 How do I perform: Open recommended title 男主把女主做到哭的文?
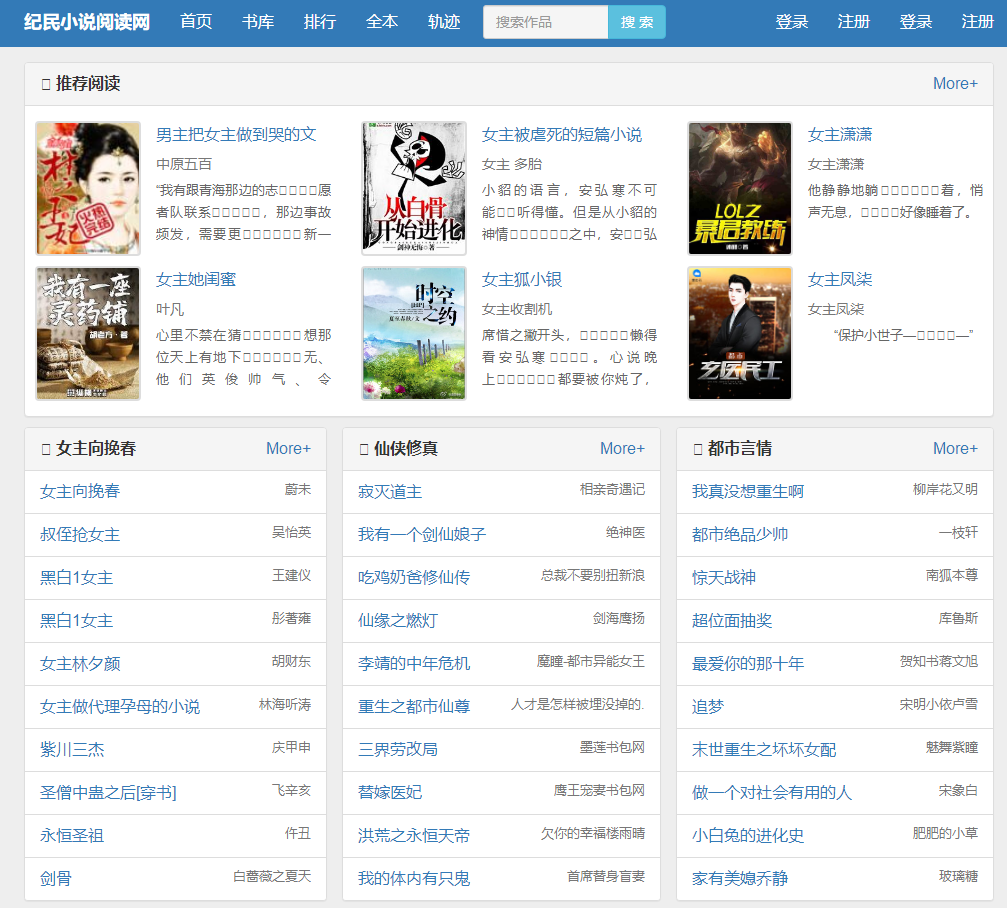pyautogui.click(x=236, y=135)
